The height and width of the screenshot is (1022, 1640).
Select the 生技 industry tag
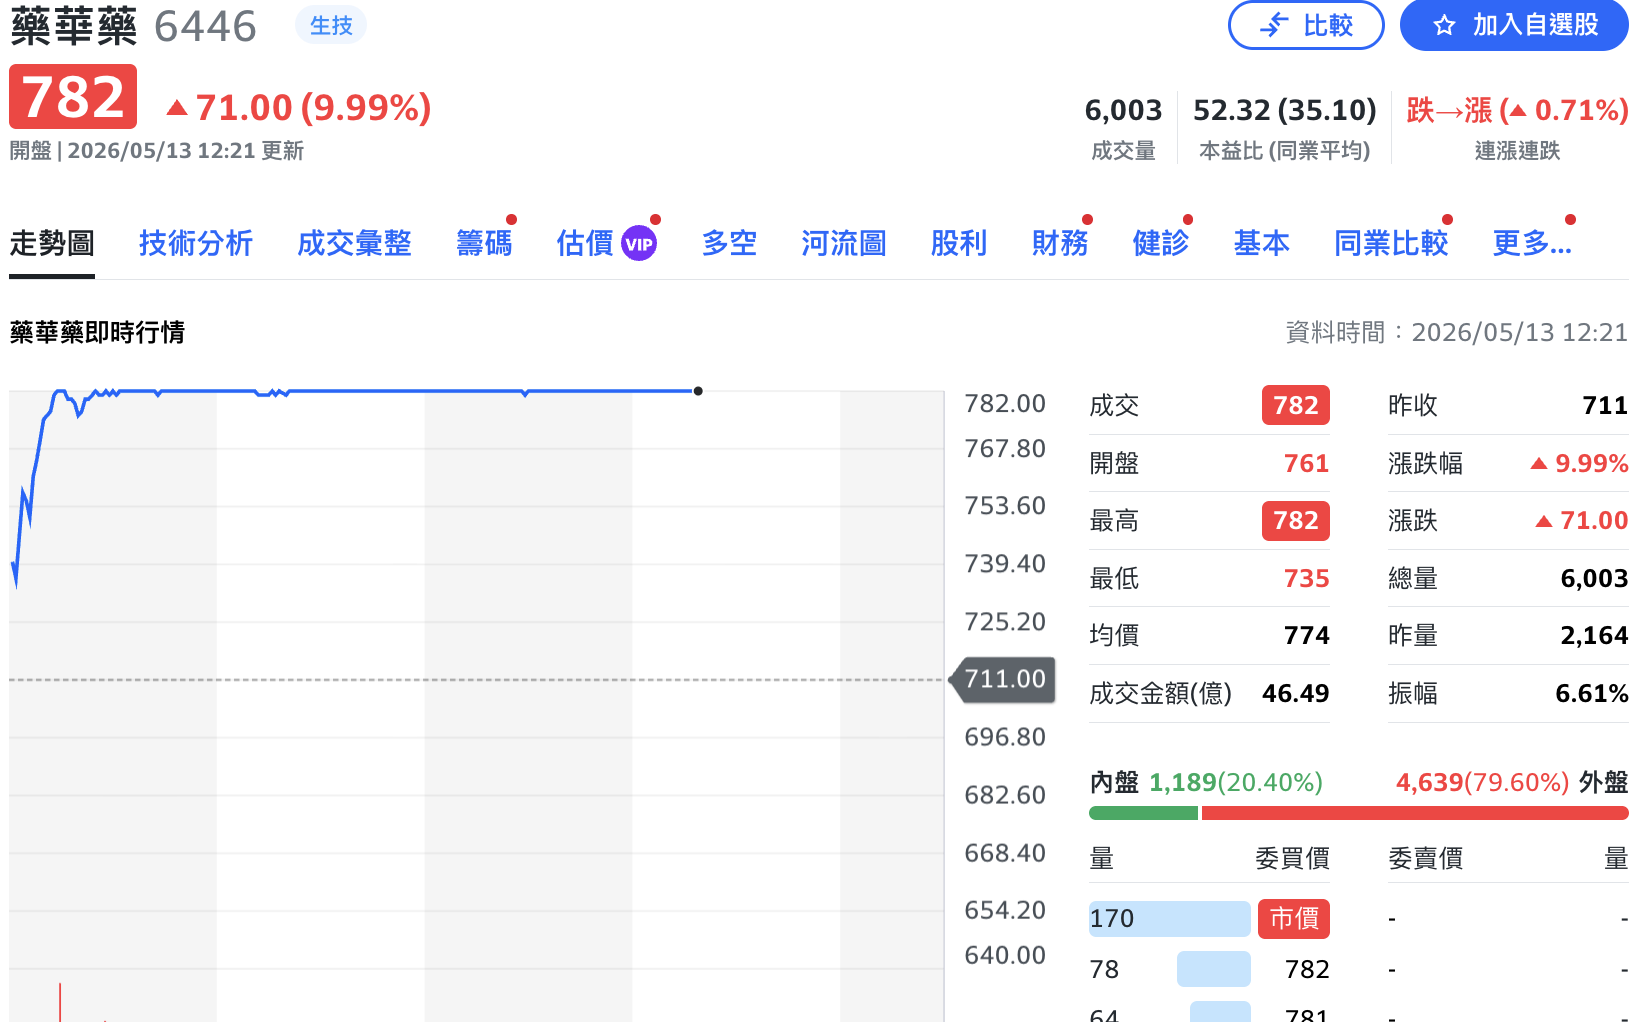[331, 25]
